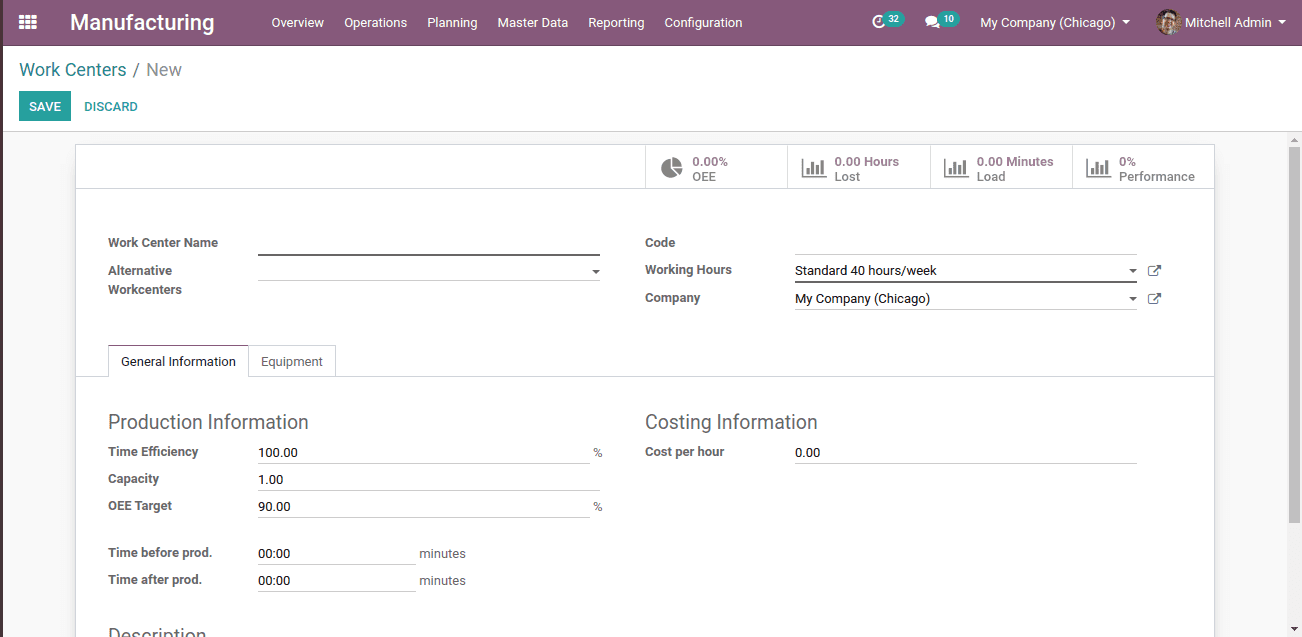Expand the Working Hours dropdown arrow
Viewport: 1302px width, 637px height.
click(x=1132, y=271)
